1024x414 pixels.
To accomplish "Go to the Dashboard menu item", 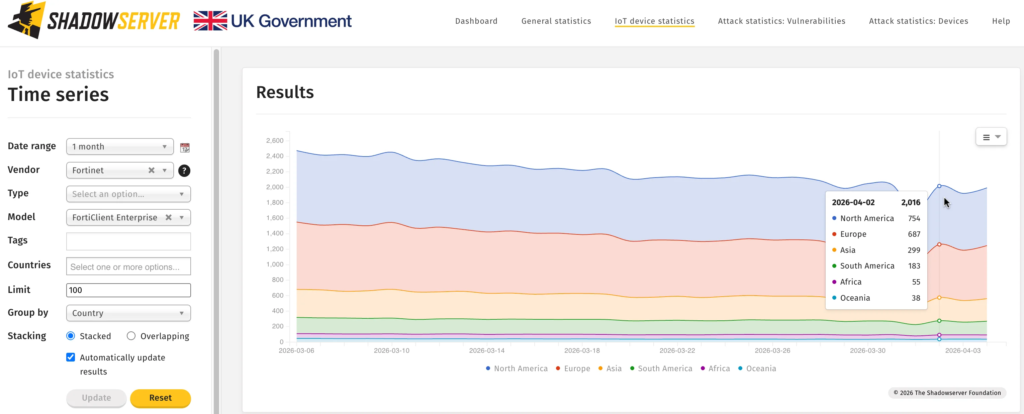I will [476, 21].
